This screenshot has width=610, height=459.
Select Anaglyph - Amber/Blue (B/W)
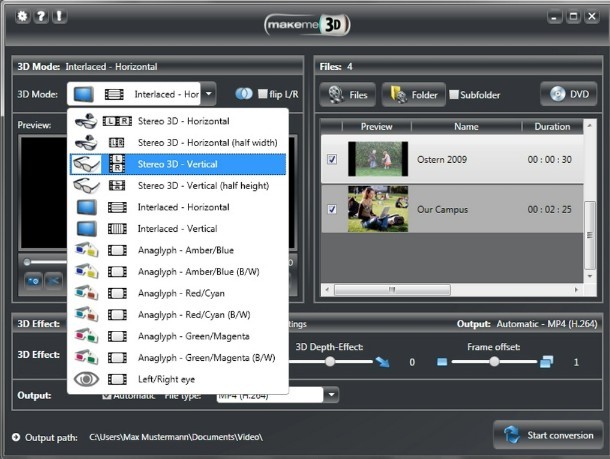(x=178, y=272)
